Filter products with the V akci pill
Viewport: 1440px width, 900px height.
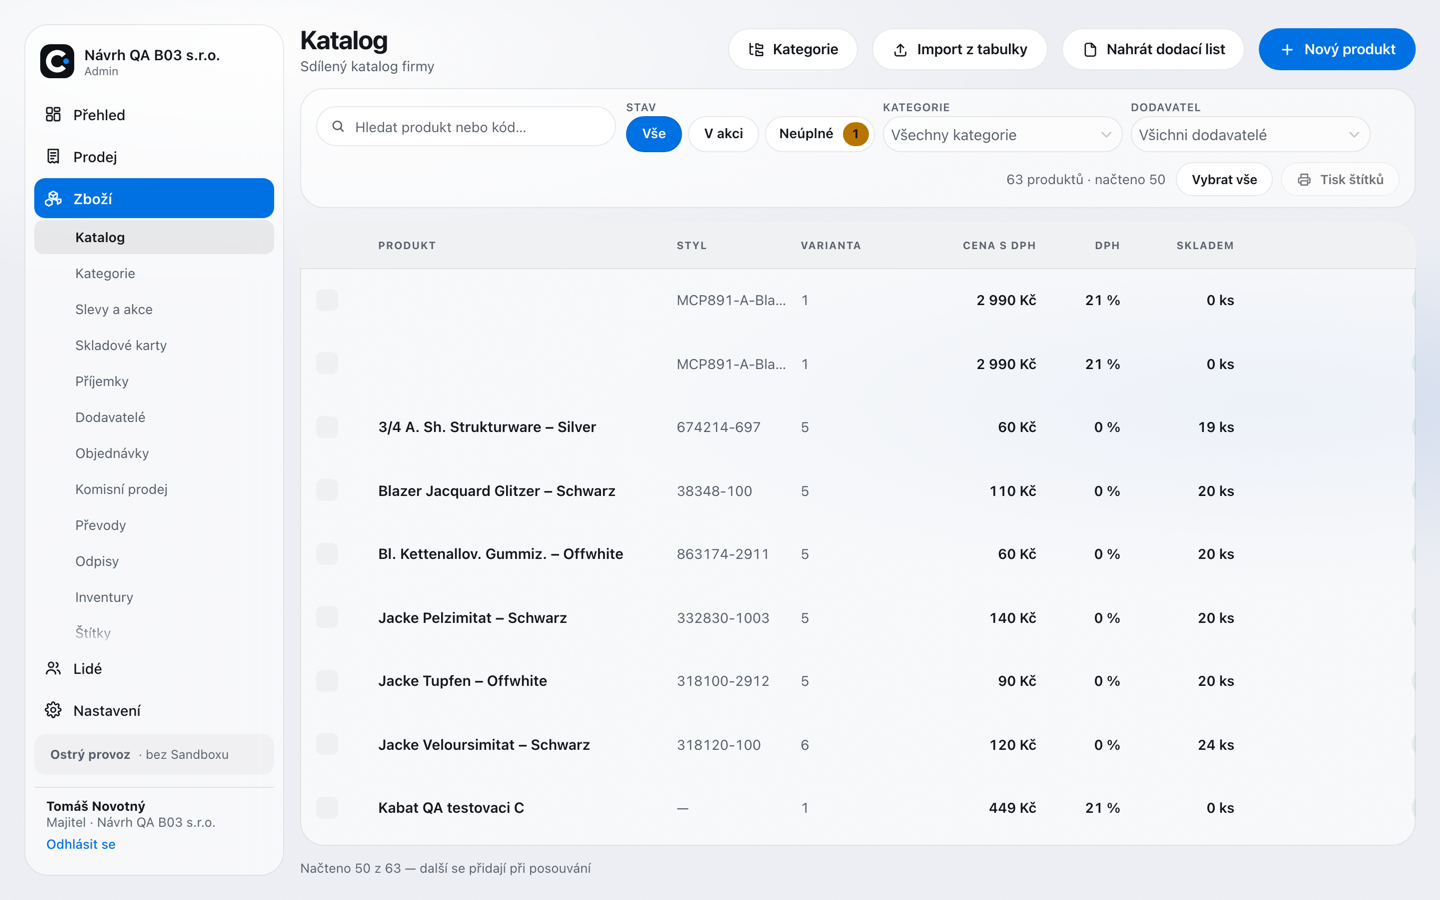(723, 134)
